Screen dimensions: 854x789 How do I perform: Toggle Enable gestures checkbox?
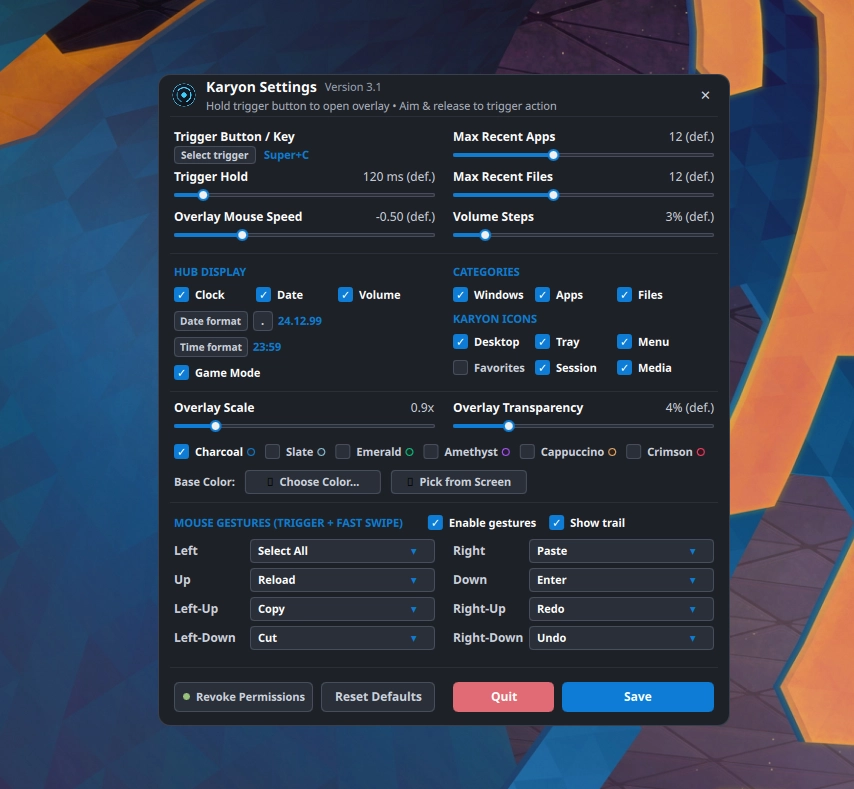tap(435, 523)
